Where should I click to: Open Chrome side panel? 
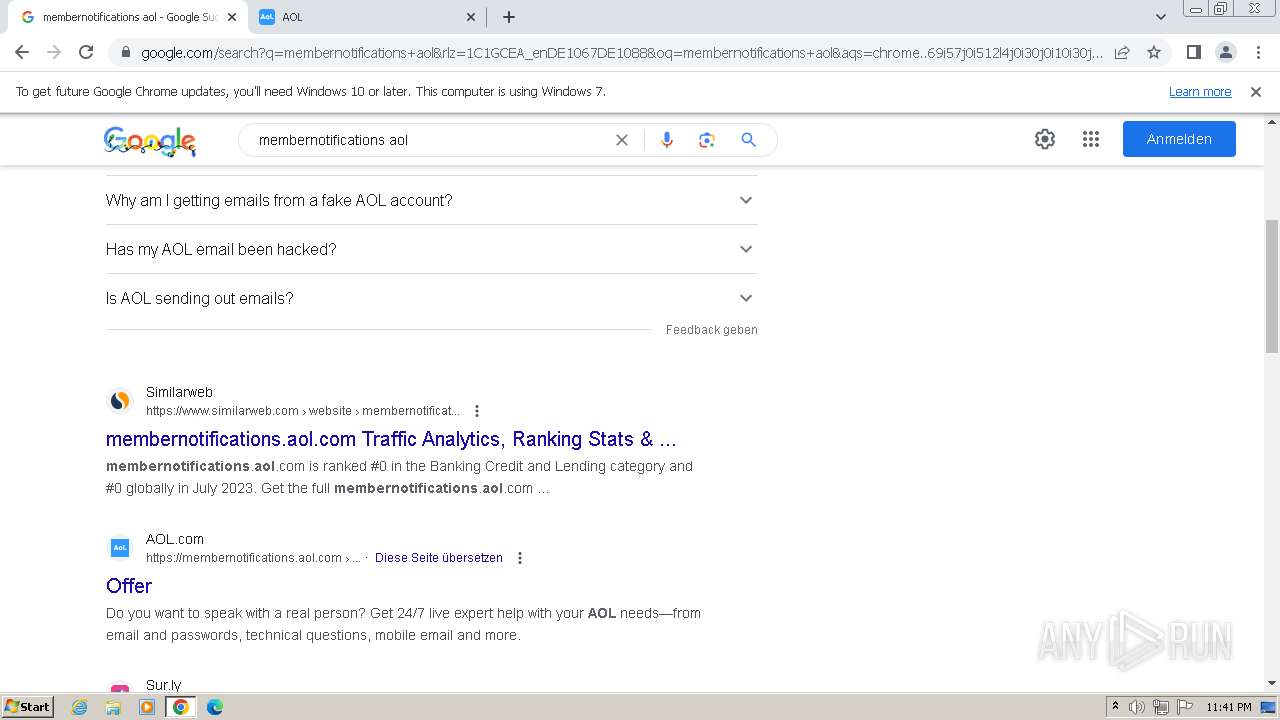1193,52
